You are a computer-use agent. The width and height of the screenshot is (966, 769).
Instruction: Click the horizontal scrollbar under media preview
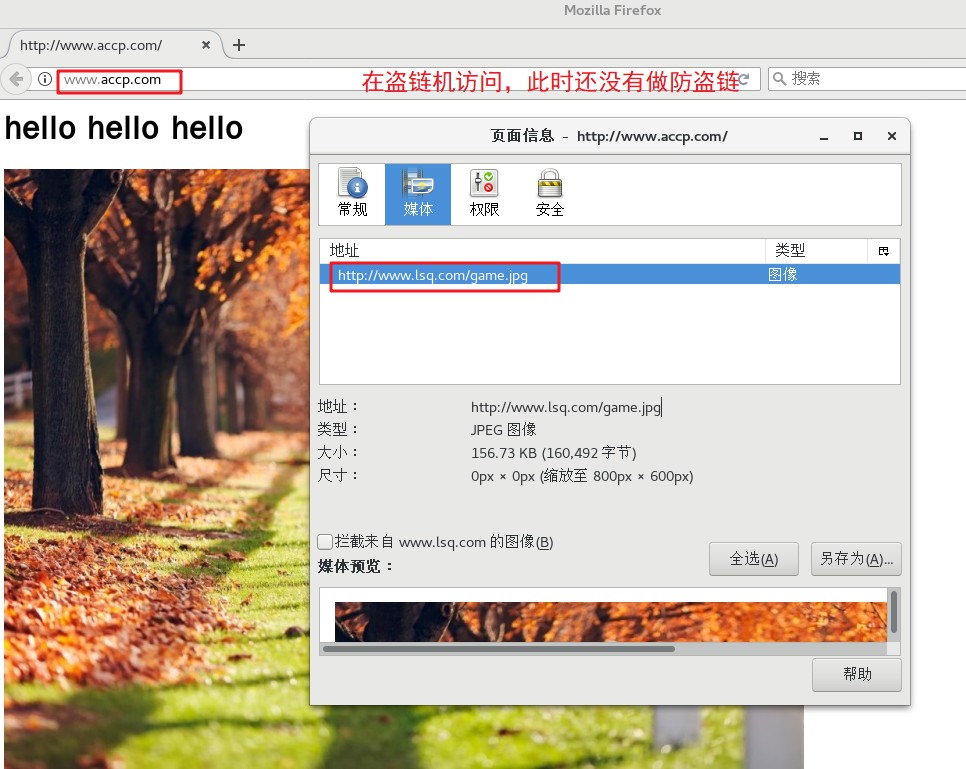(x=498, y=648)
